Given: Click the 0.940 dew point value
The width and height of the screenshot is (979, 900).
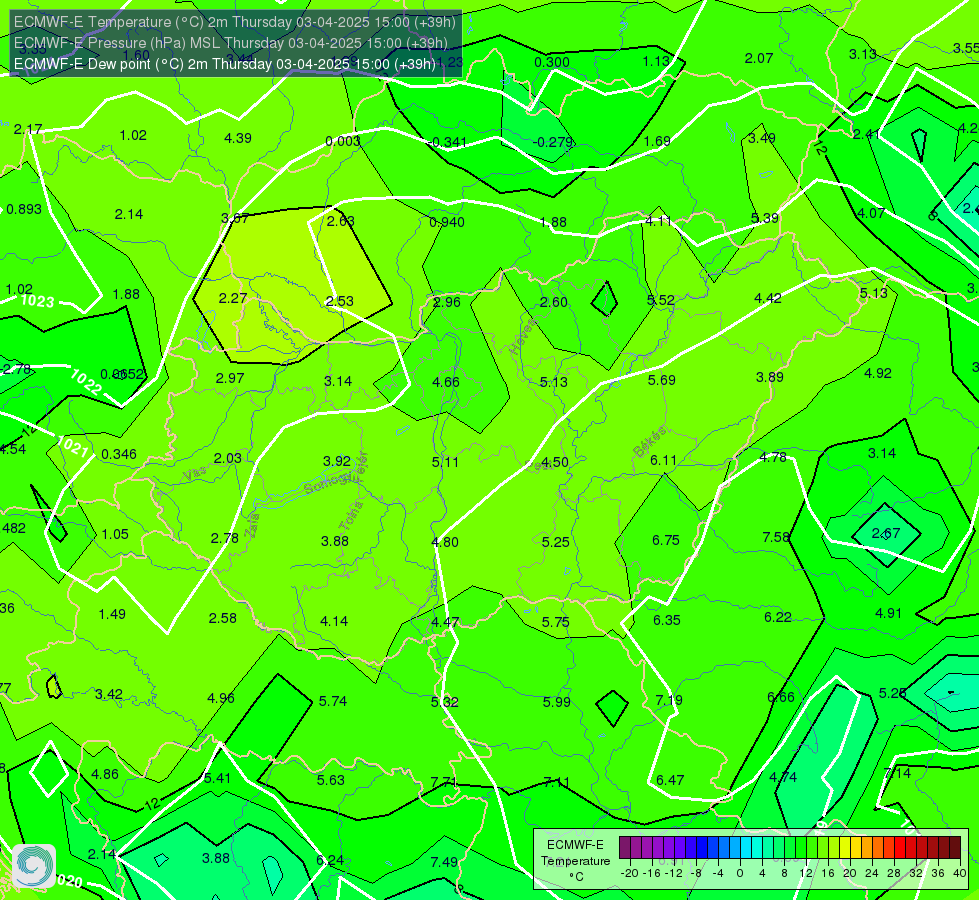Looking at the screenshot, I should click(447, 222).
